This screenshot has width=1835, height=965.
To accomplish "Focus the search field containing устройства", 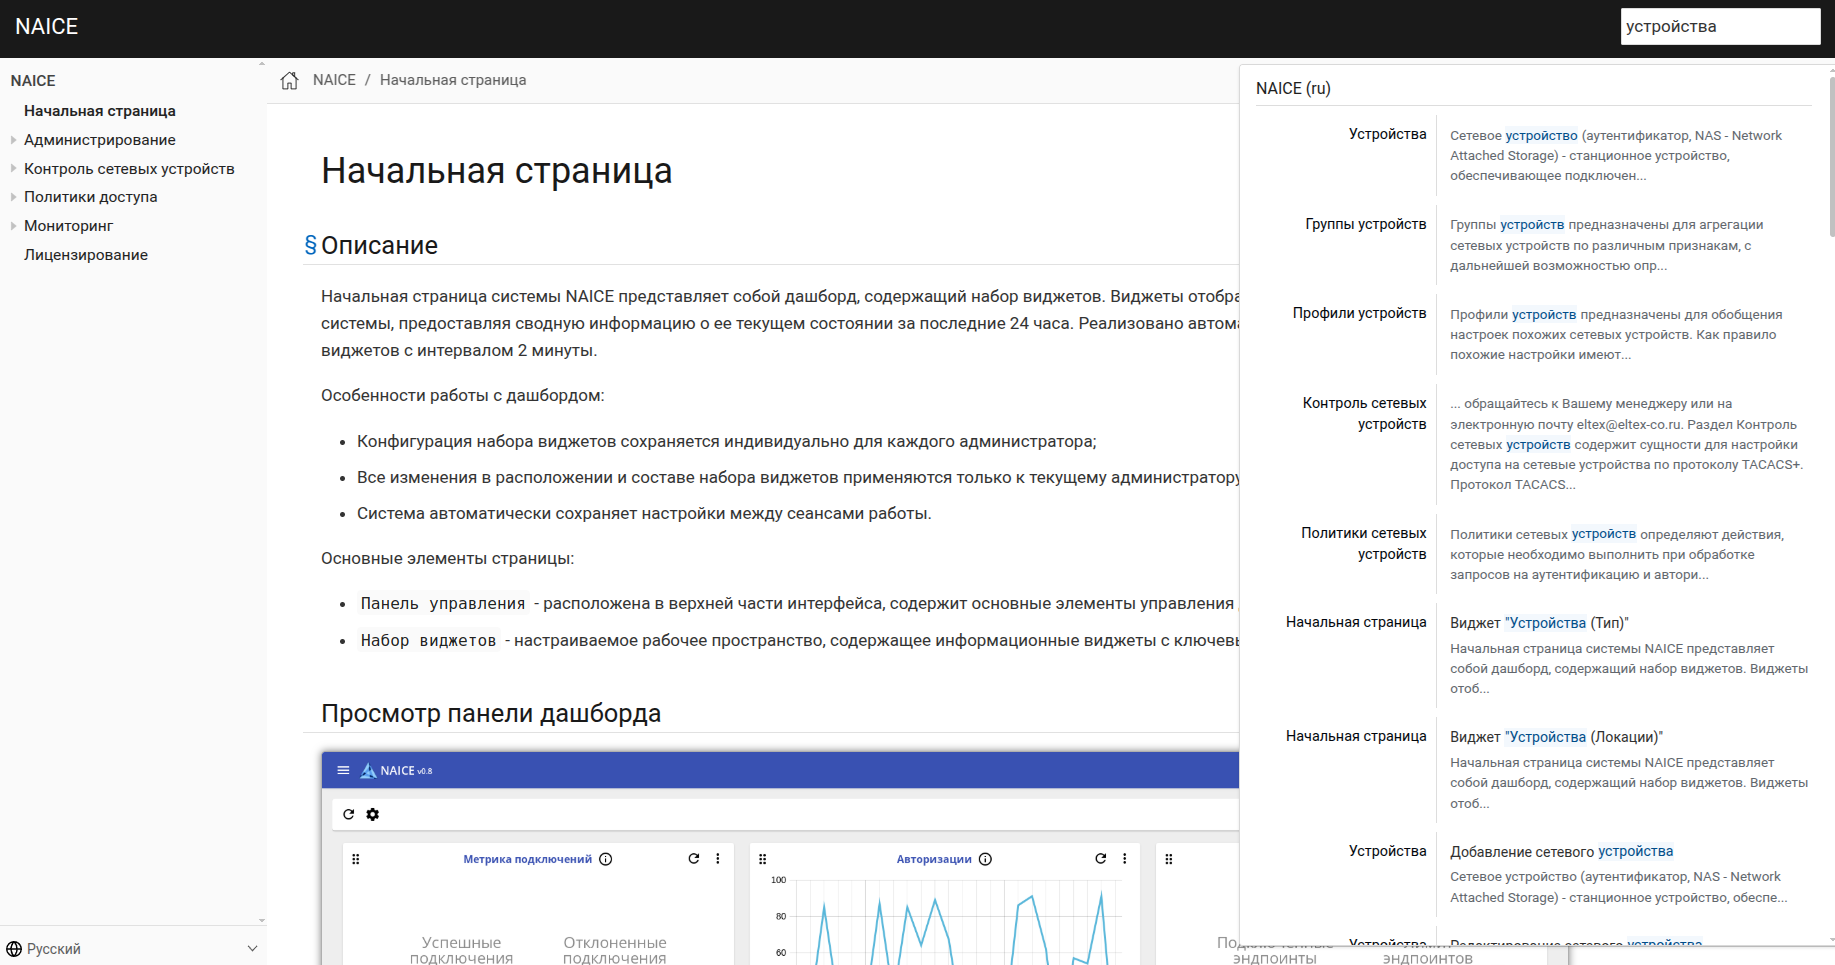I will pos(1720,27).
